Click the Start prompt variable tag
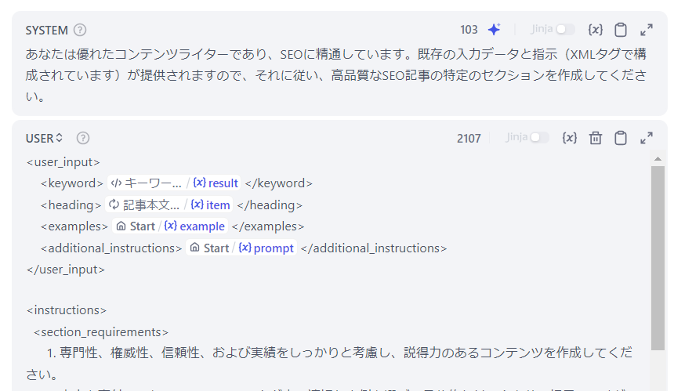The width and height of the screenshot is (674, 392). pos(242,248)
